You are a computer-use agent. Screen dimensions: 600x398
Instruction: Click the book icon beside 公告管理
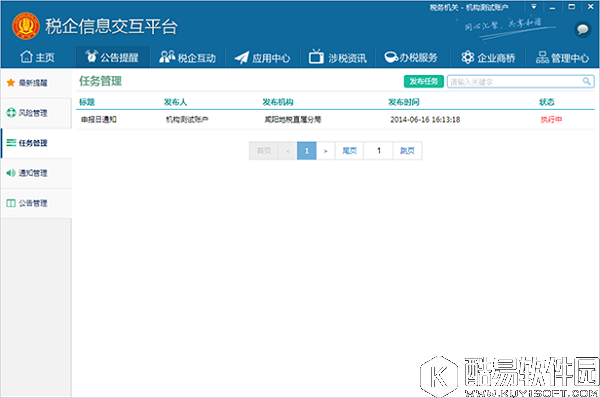[11, 203]
